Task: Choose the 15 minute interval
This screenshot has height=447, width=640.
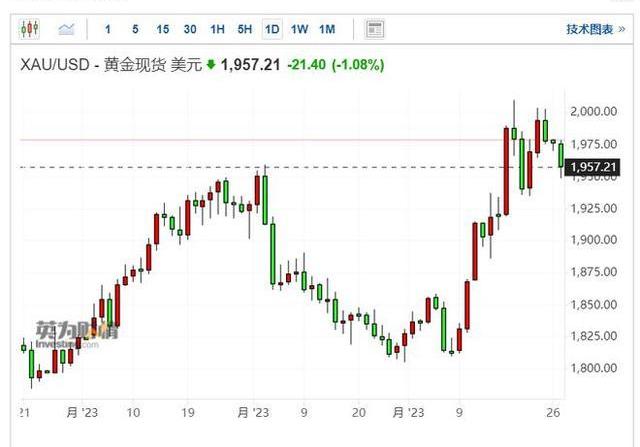Action: [162, 29]
